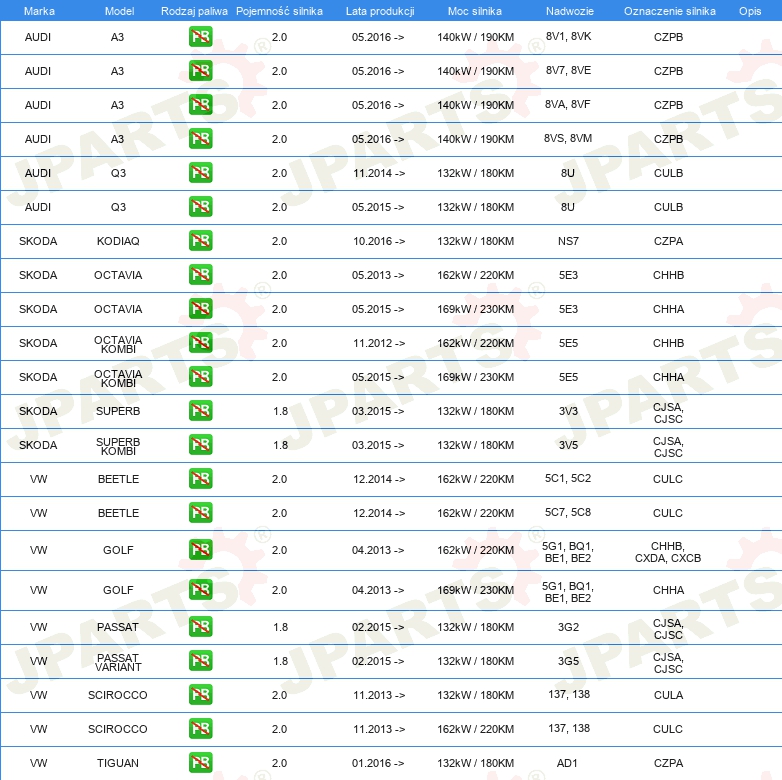782x780 pixels.
Task: Select the fuel icon for GOLF 169kW / 230KM
Action: click(x=200, y=589)
